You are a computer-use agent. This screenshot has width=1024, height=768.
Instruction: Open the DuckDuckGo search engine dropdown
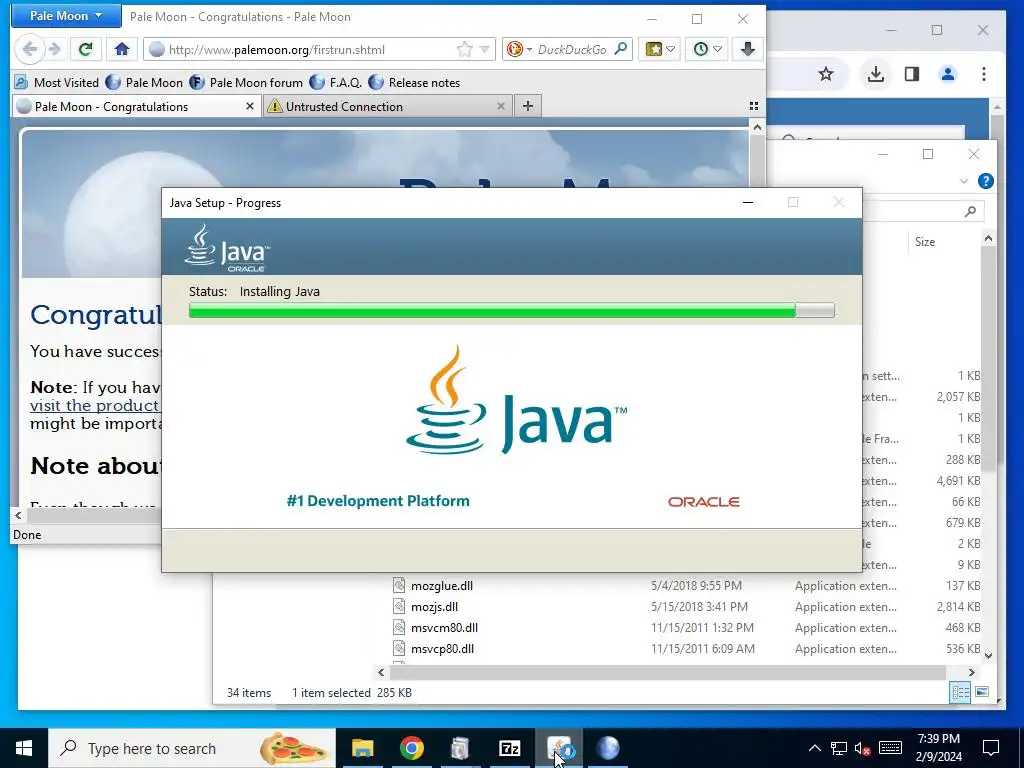[519, 49]
